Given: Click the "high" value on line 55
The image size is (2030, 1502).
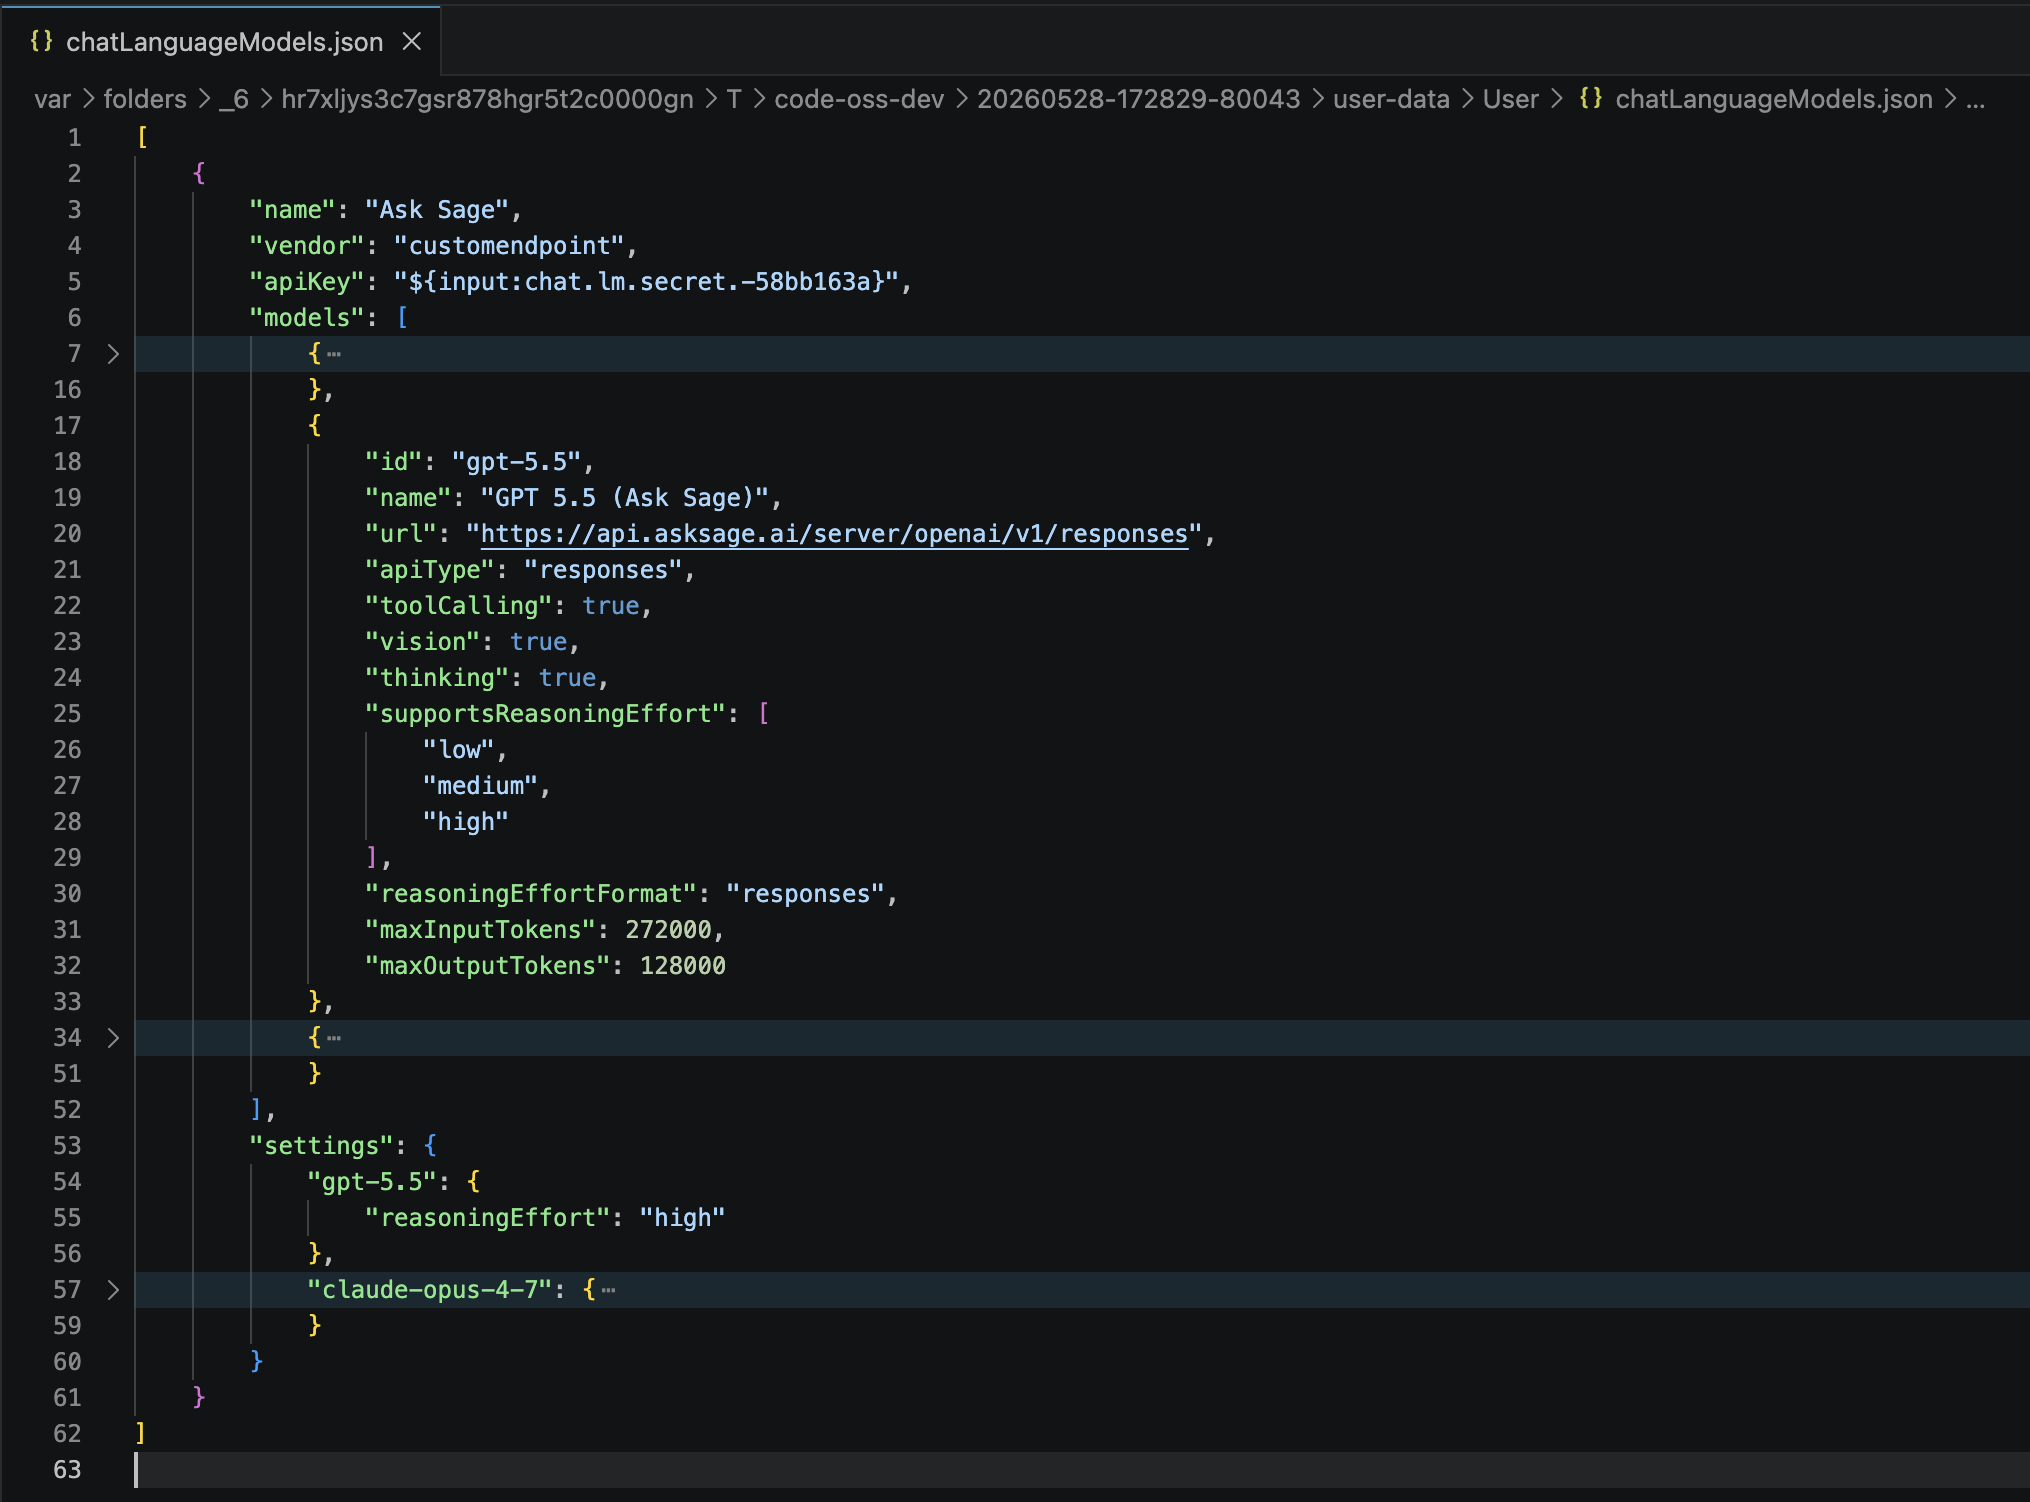Looking at the screenshot, I should pyautogui.click(x=682, y=1218).
